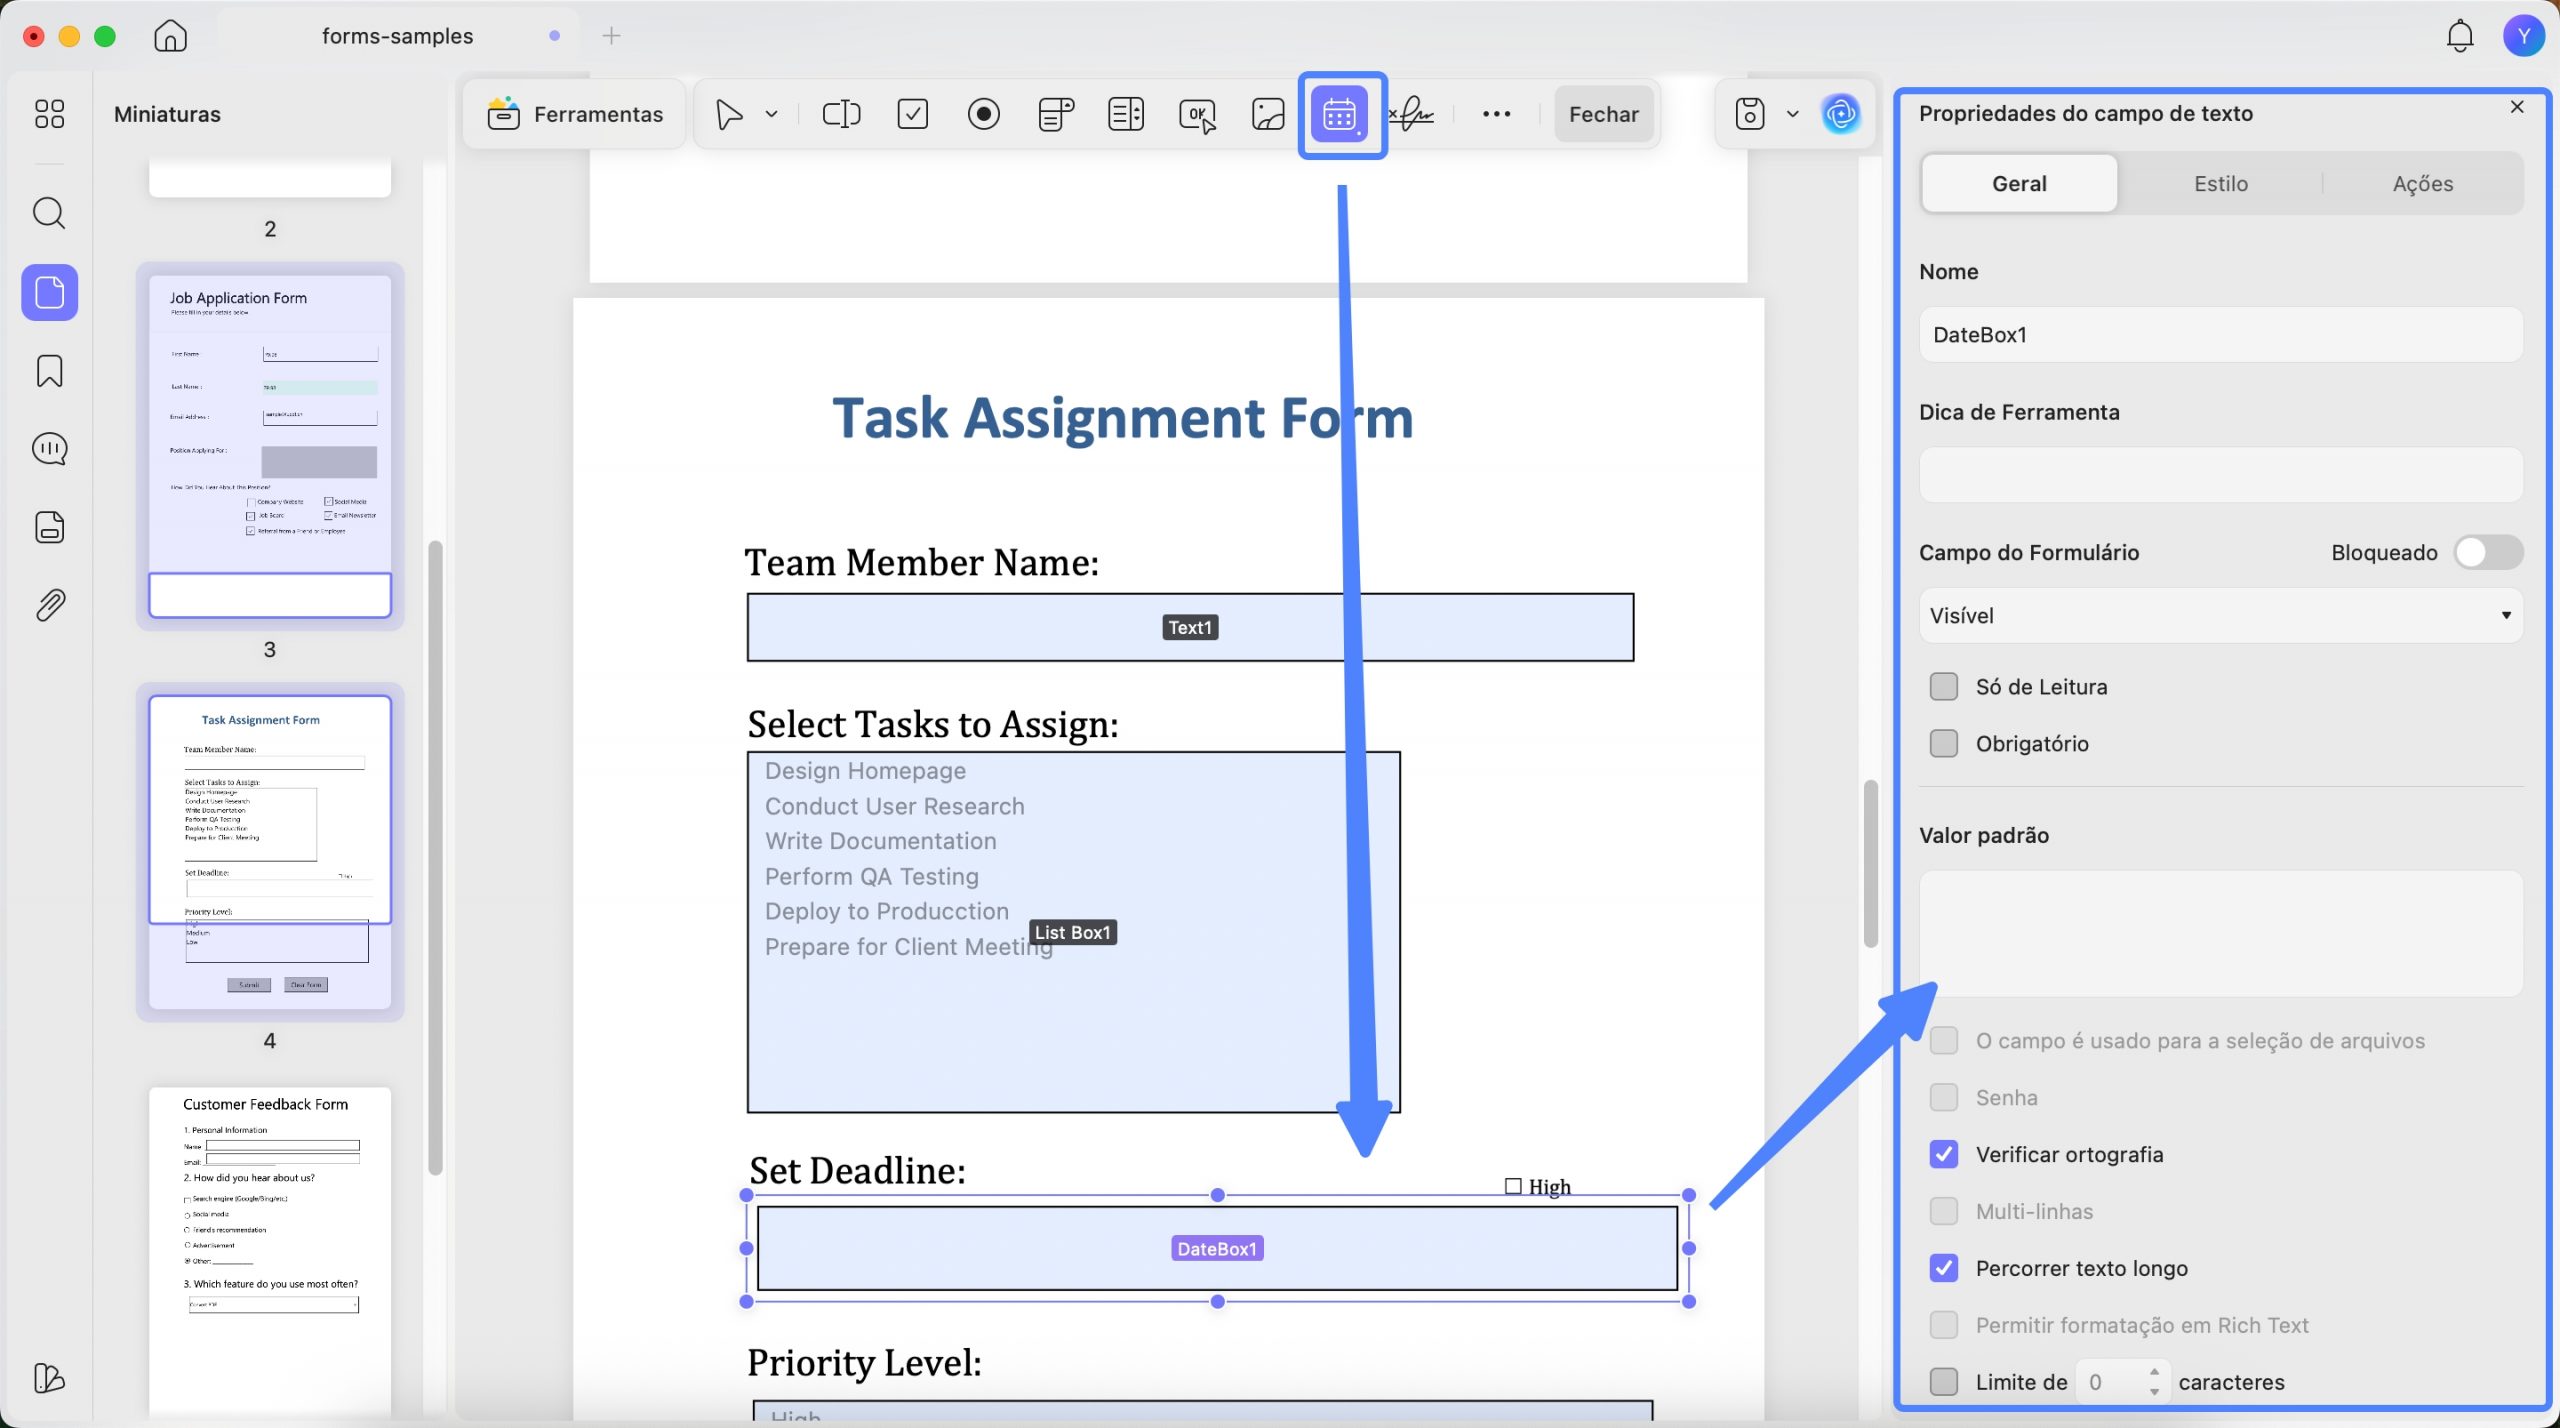Switch to the Geral tab
This screenshot has height=1428, width=2560.
tap(2019, 184)
